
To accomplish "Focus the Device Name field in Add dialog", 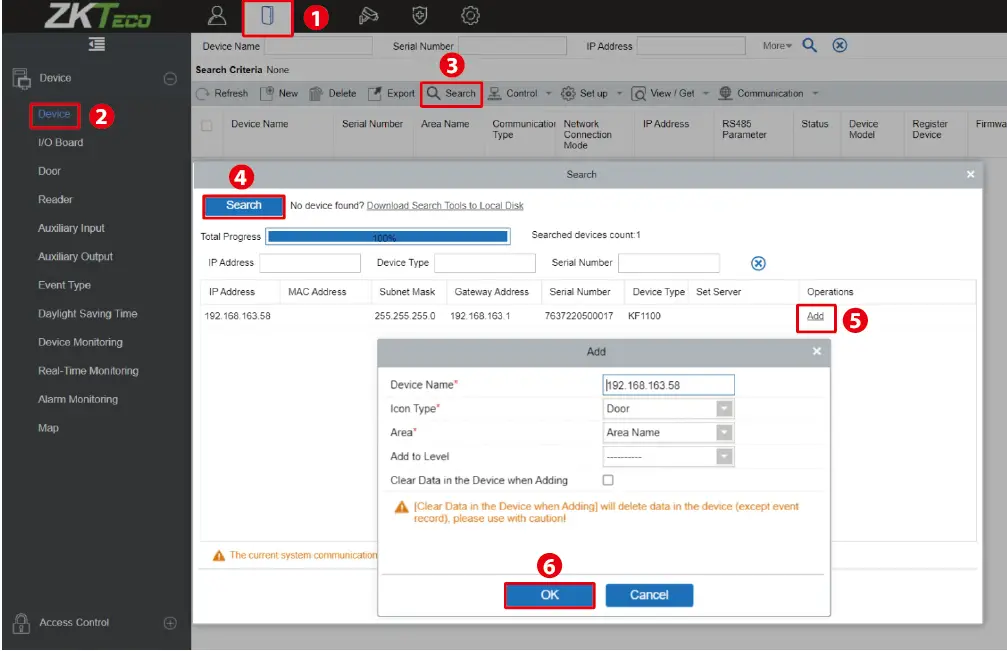I will pos(669,385).
